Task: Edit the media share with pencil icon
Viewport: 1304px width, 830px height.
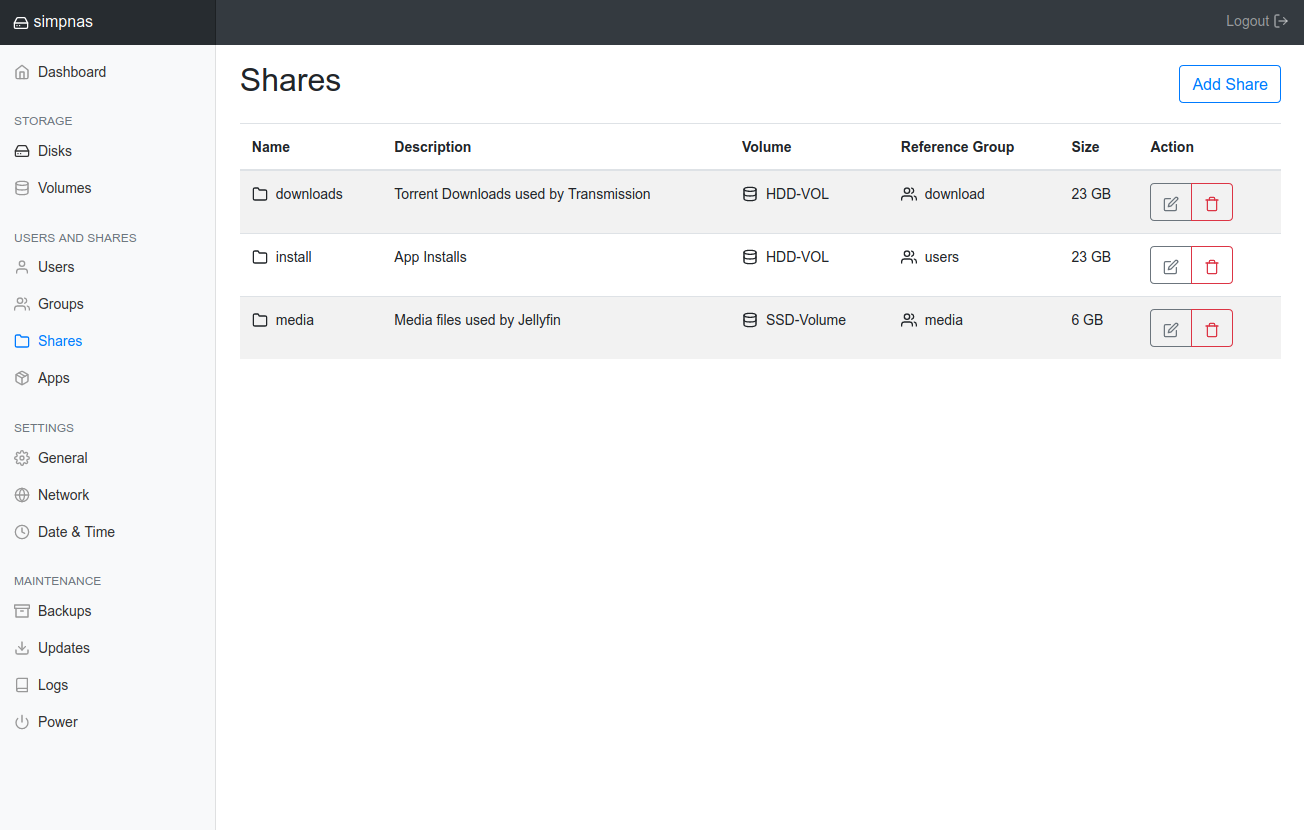Action: [x=1171, y=329]
